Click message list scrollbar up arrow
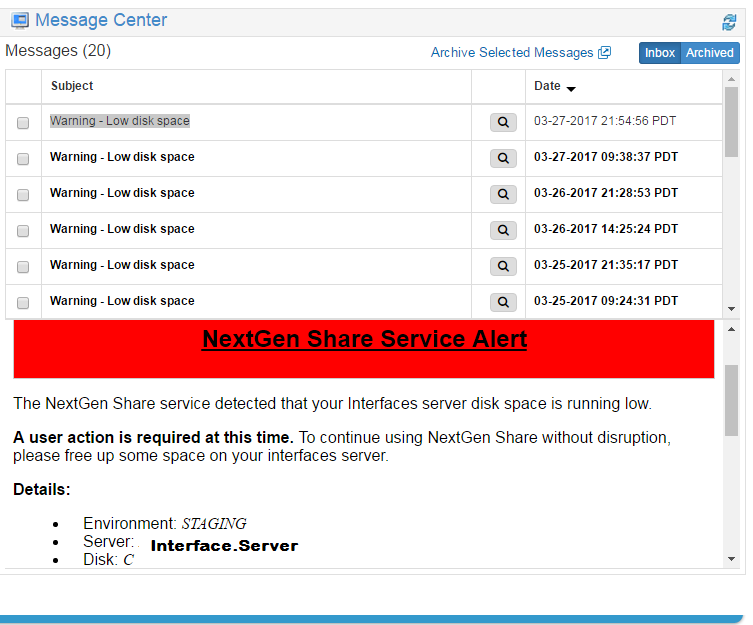The width and height of the screenshot is (753, 625). pyautogui.click(x=731, y=79)
